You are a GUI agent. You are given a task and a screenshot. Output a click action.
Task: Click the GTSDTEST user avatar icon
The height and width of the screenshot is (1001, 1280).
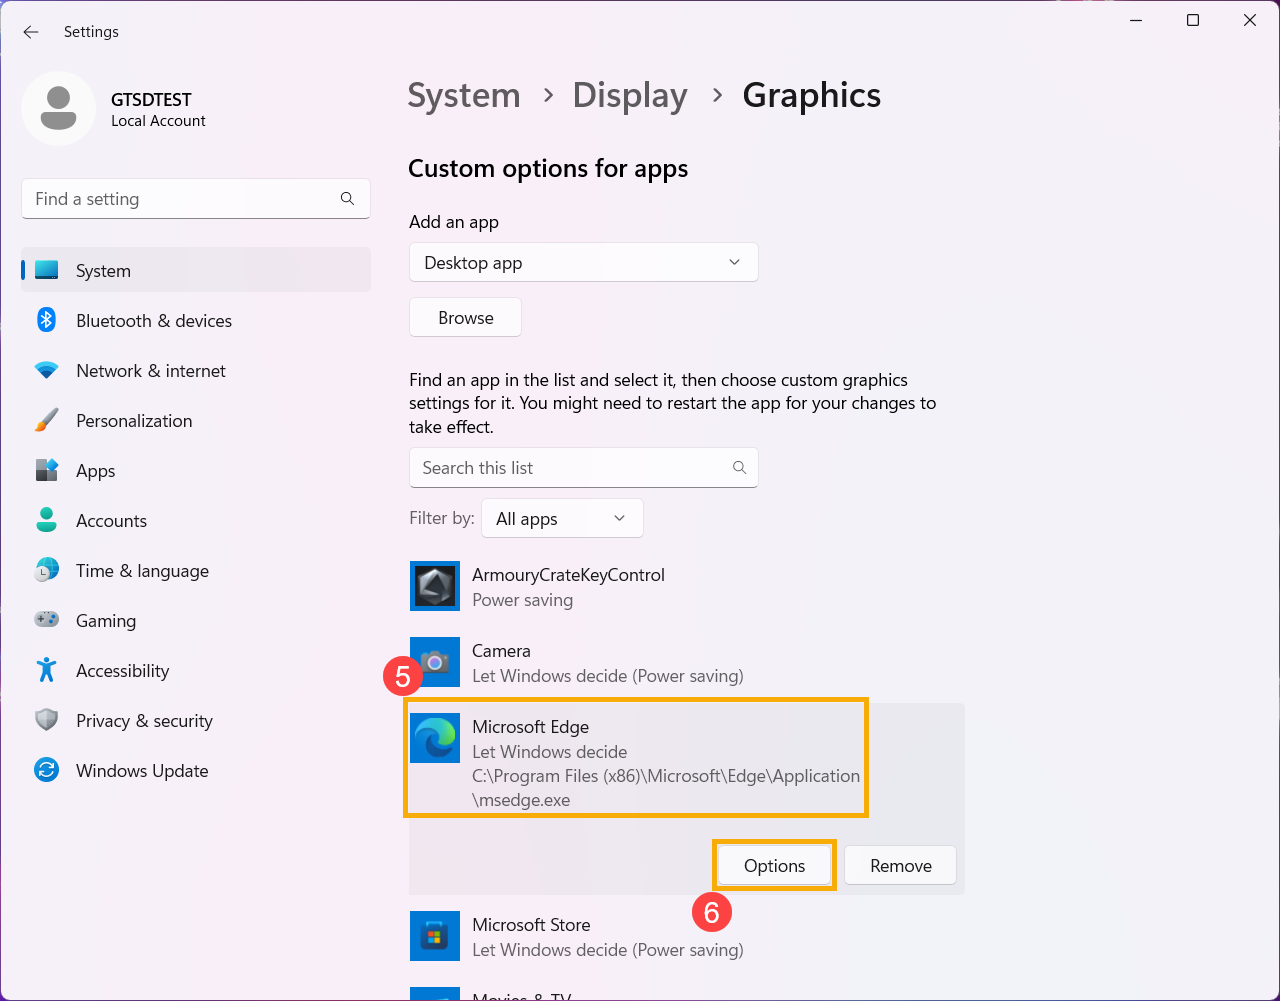point(59,109)
